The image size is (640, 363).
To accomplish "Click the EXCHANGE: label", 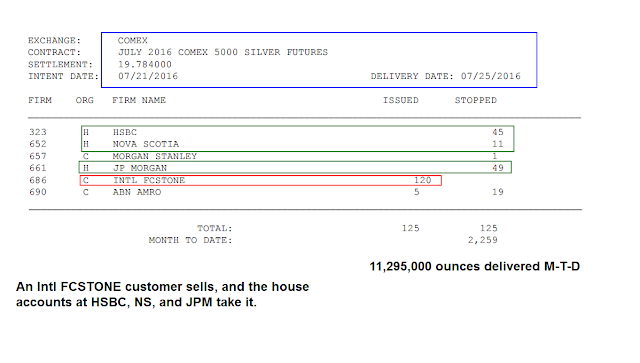I will tap(54, 40).
